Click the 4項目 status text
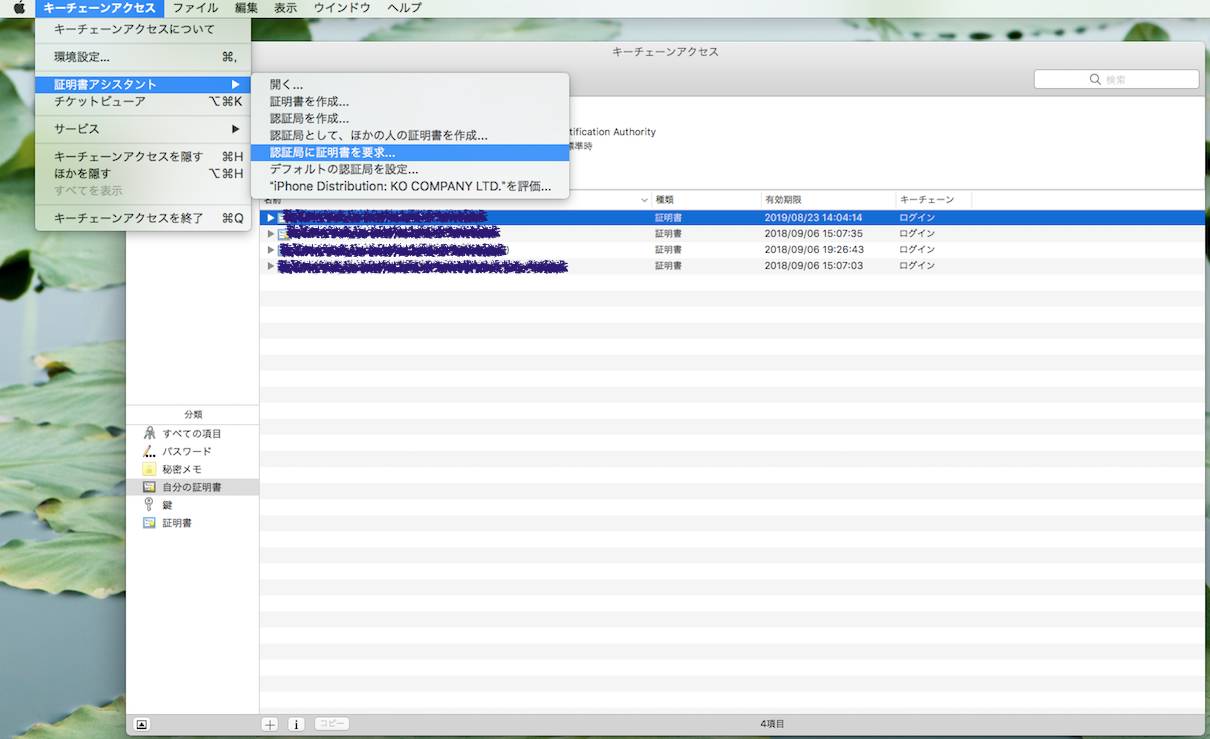1210x739 pixels. 772,724
